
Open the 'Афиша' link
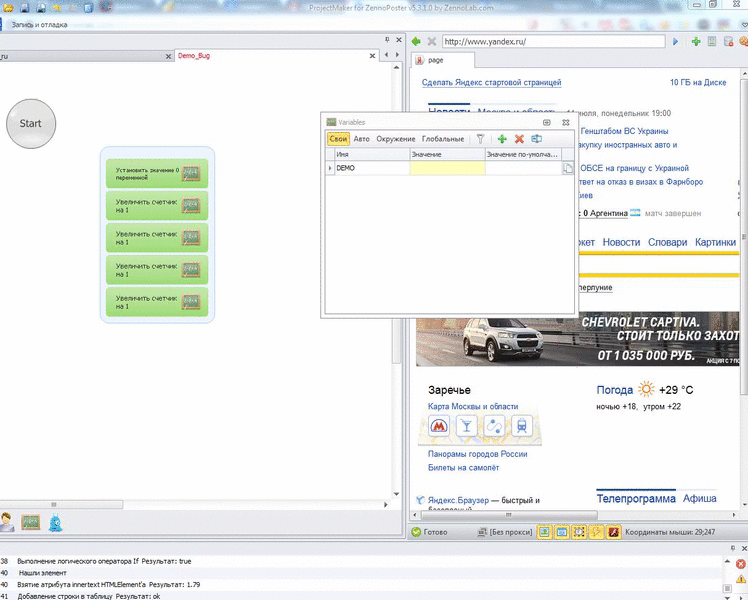[x=699, y=499]
